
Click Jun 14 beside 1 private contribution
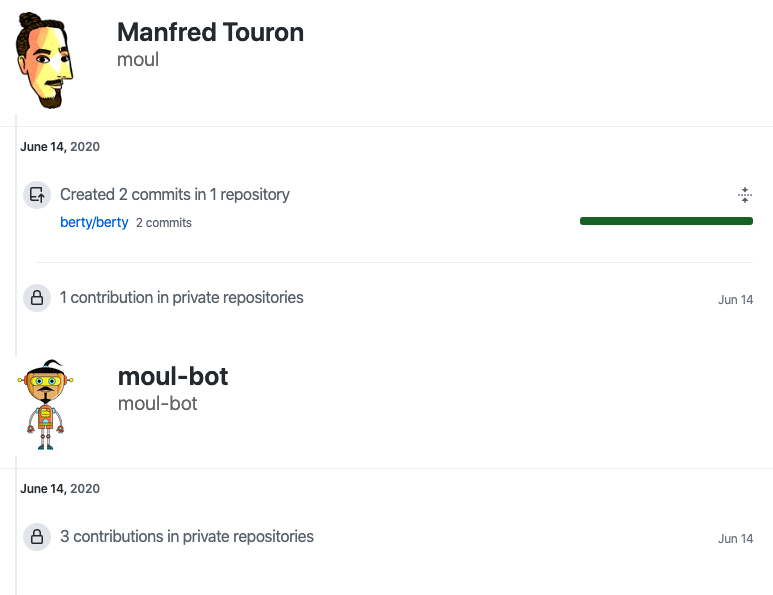pyautogui.click(x=735, y=300)
